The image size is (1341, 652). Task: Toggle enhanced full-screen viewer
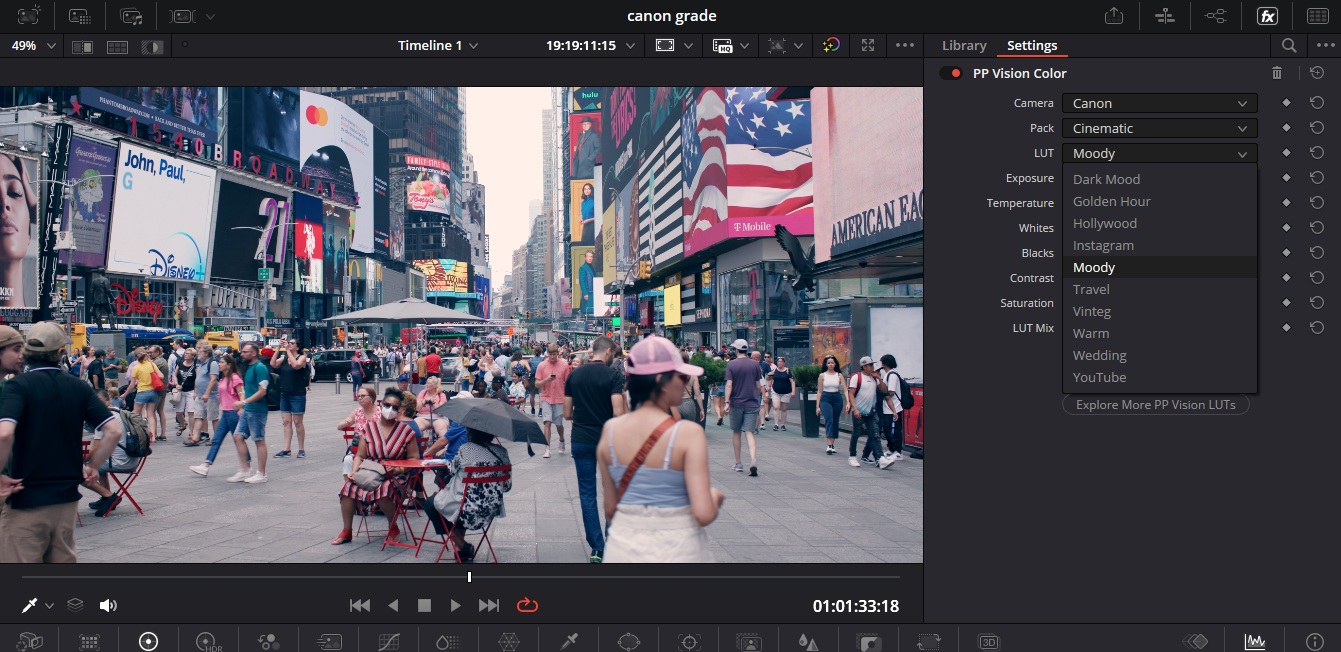coord(867,45)
